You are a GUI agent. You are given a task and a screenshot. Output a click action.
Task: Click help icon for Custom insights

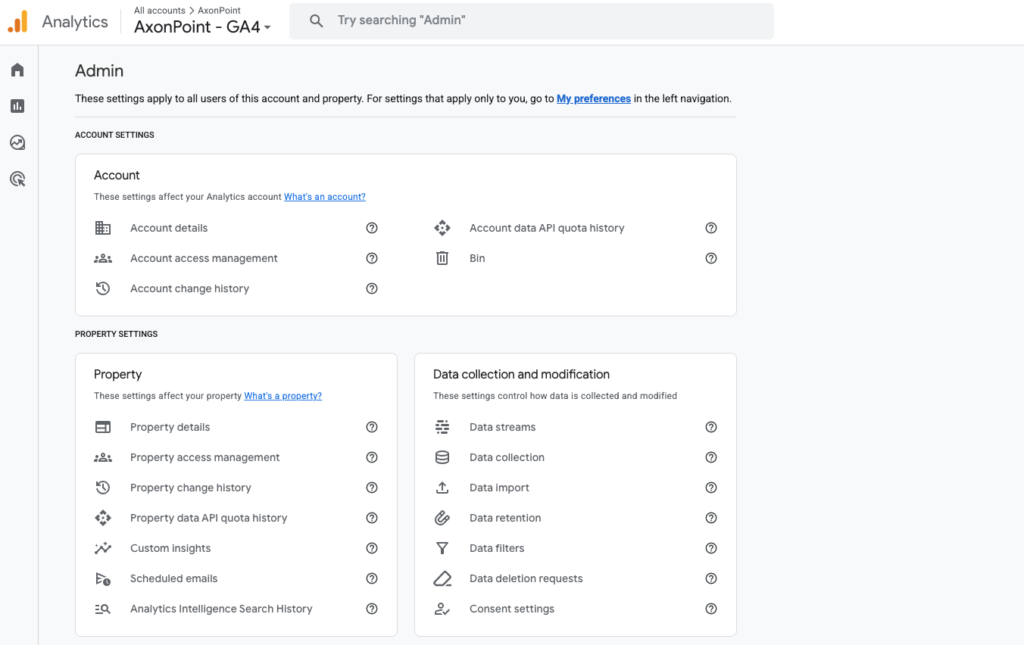pos(372,548)
